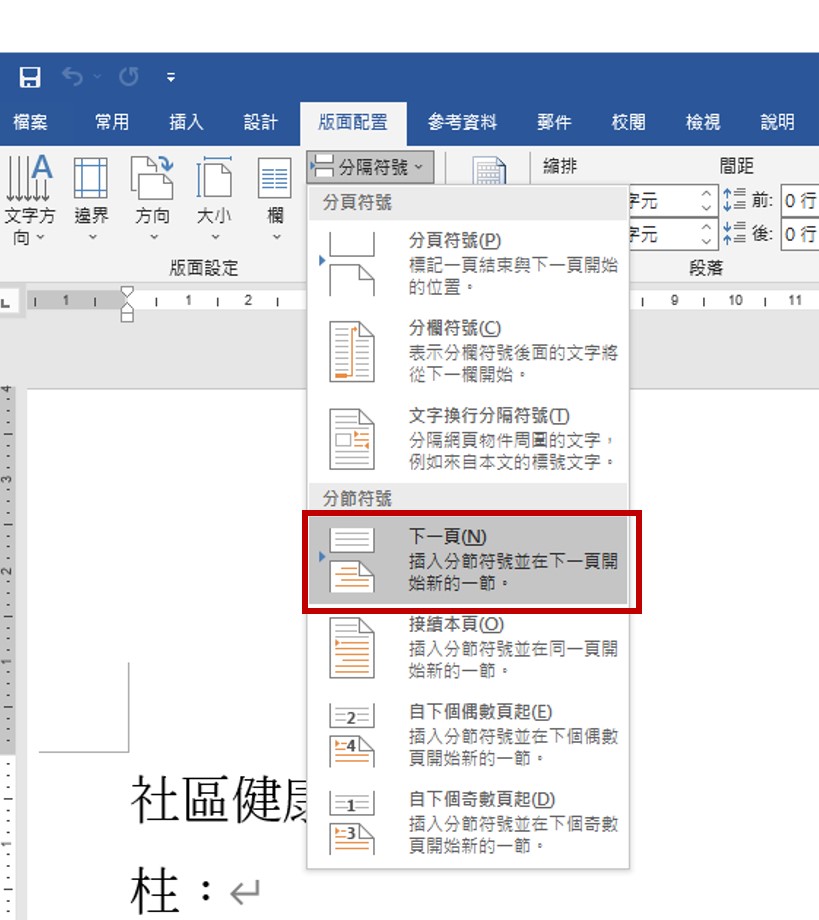Image resolution: width=819 pixels, height=920 pixels.
Task: Open the 大小 page size tool
Action: (214, 198)
